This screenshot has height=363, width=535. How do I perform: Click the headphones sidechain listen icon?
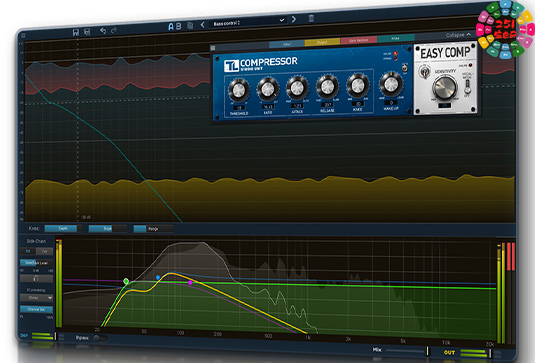(36, 278)
